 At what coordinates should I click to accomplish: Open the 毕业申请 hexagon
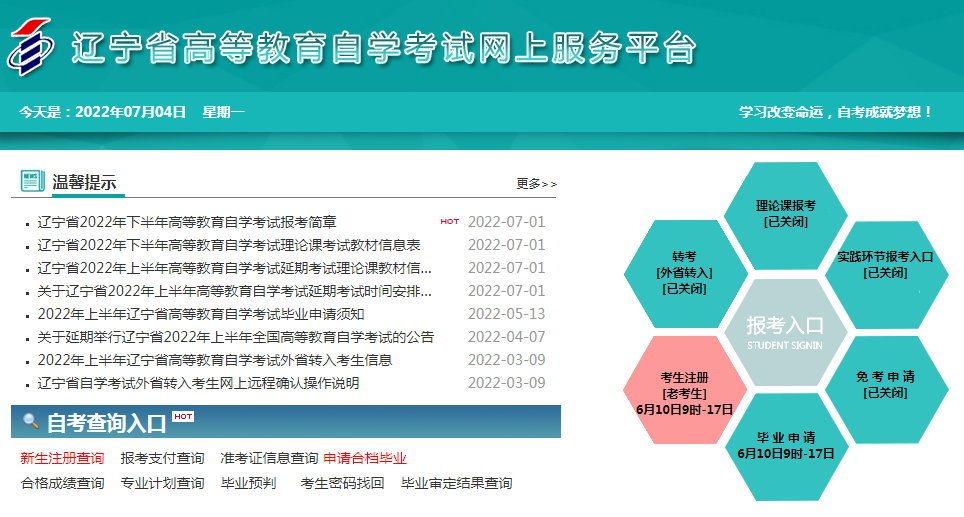pos(785,446)
